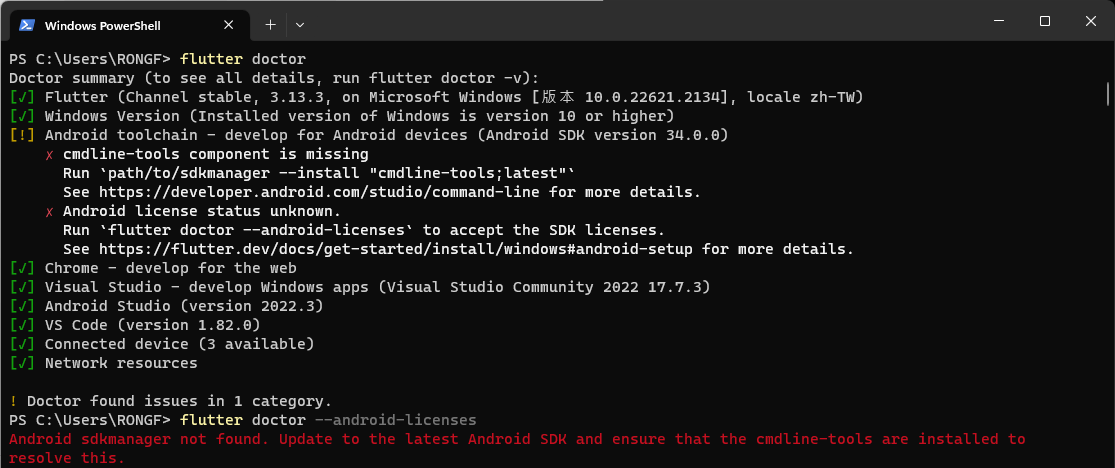Screen dimensions: 1115x468
Task: Click the terminal vertical scrollbar thumb
Action: (x=1108, y=95)
